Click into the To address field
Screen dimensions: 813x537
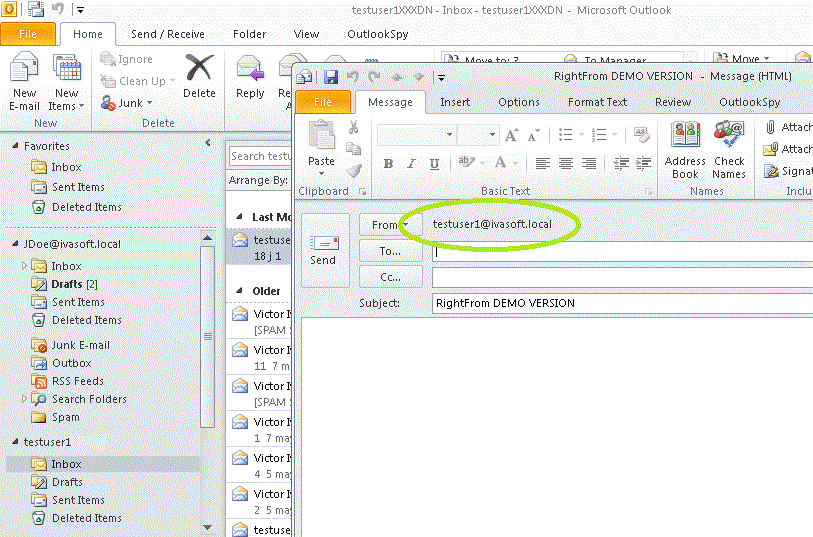tap(622, 251)
